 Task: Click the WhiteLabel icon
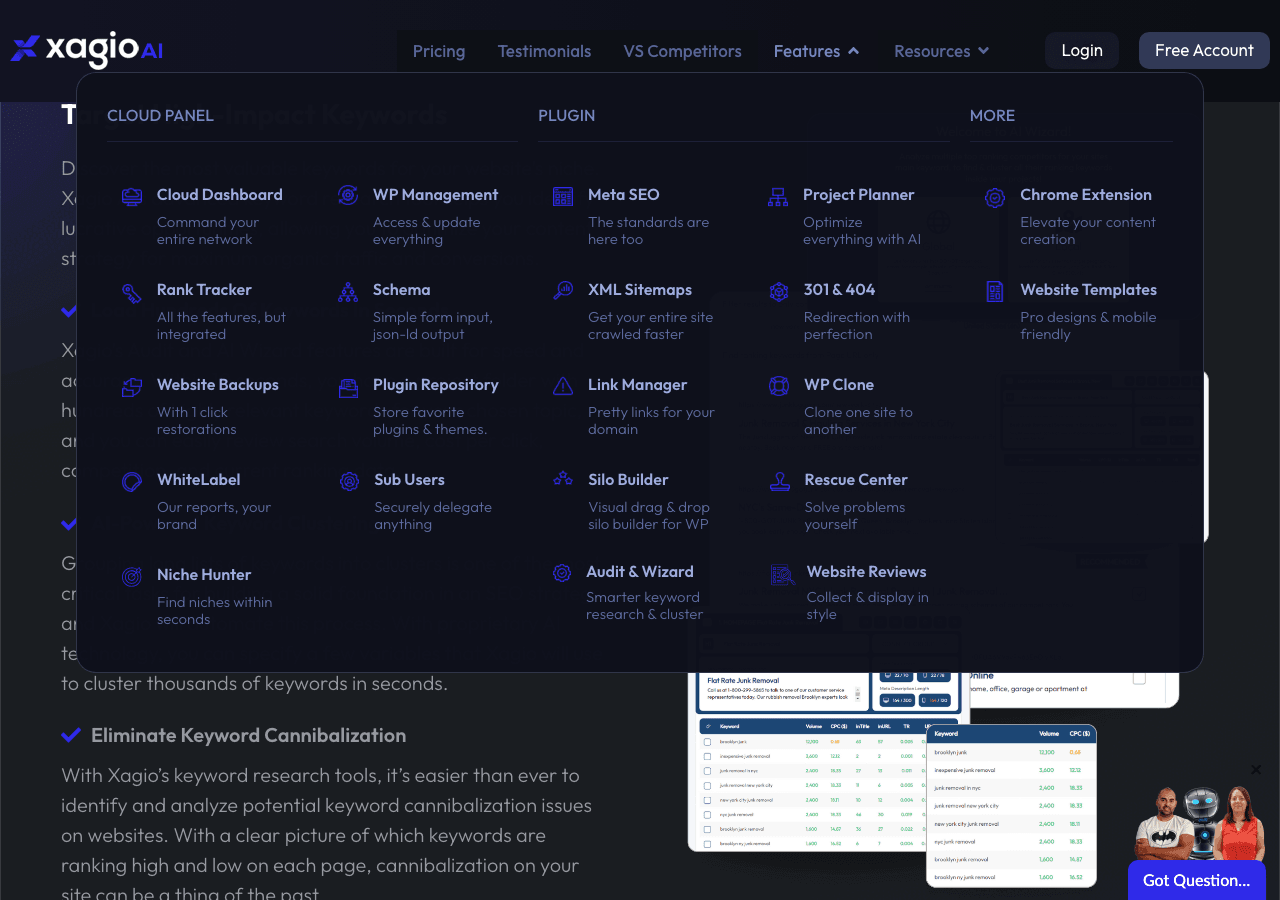[x=132, y=482]
